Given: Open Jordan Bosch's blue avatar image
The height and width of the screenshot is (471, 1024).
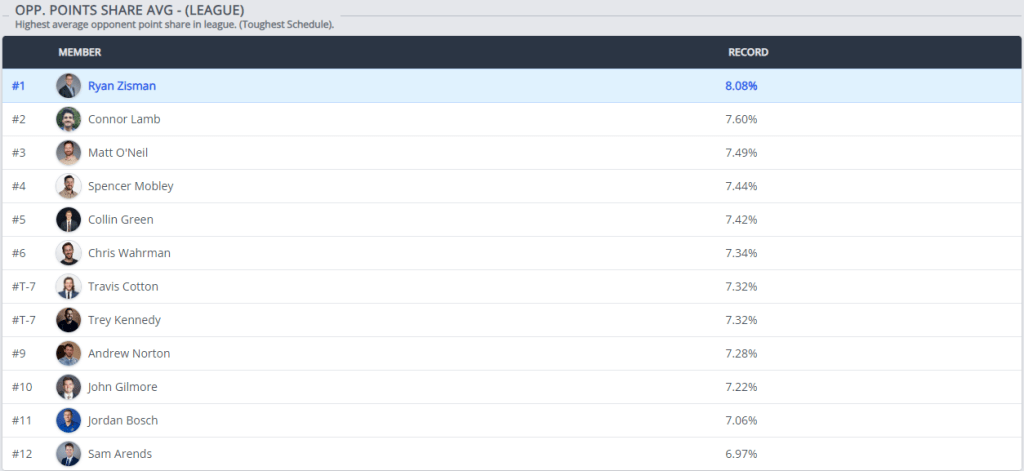Looking at the screenshot, I should click(x=68, y=420).
